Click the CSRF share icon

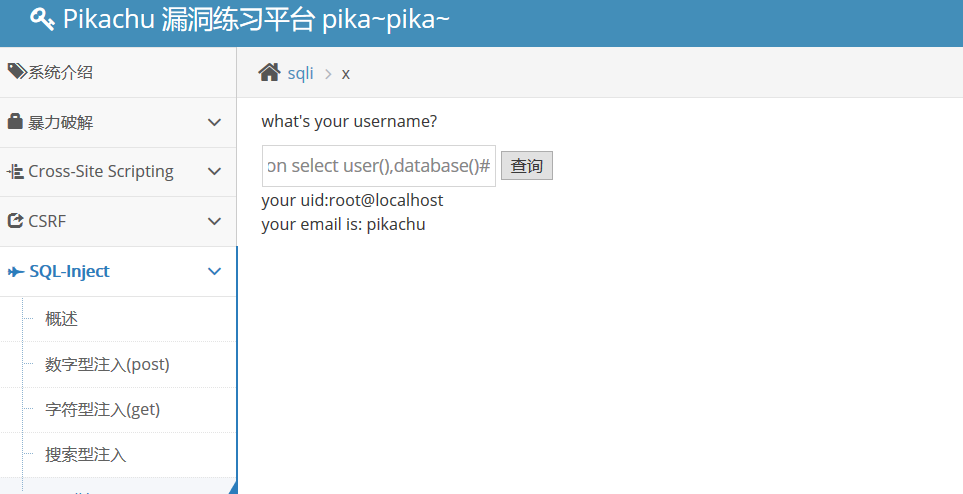15,221
